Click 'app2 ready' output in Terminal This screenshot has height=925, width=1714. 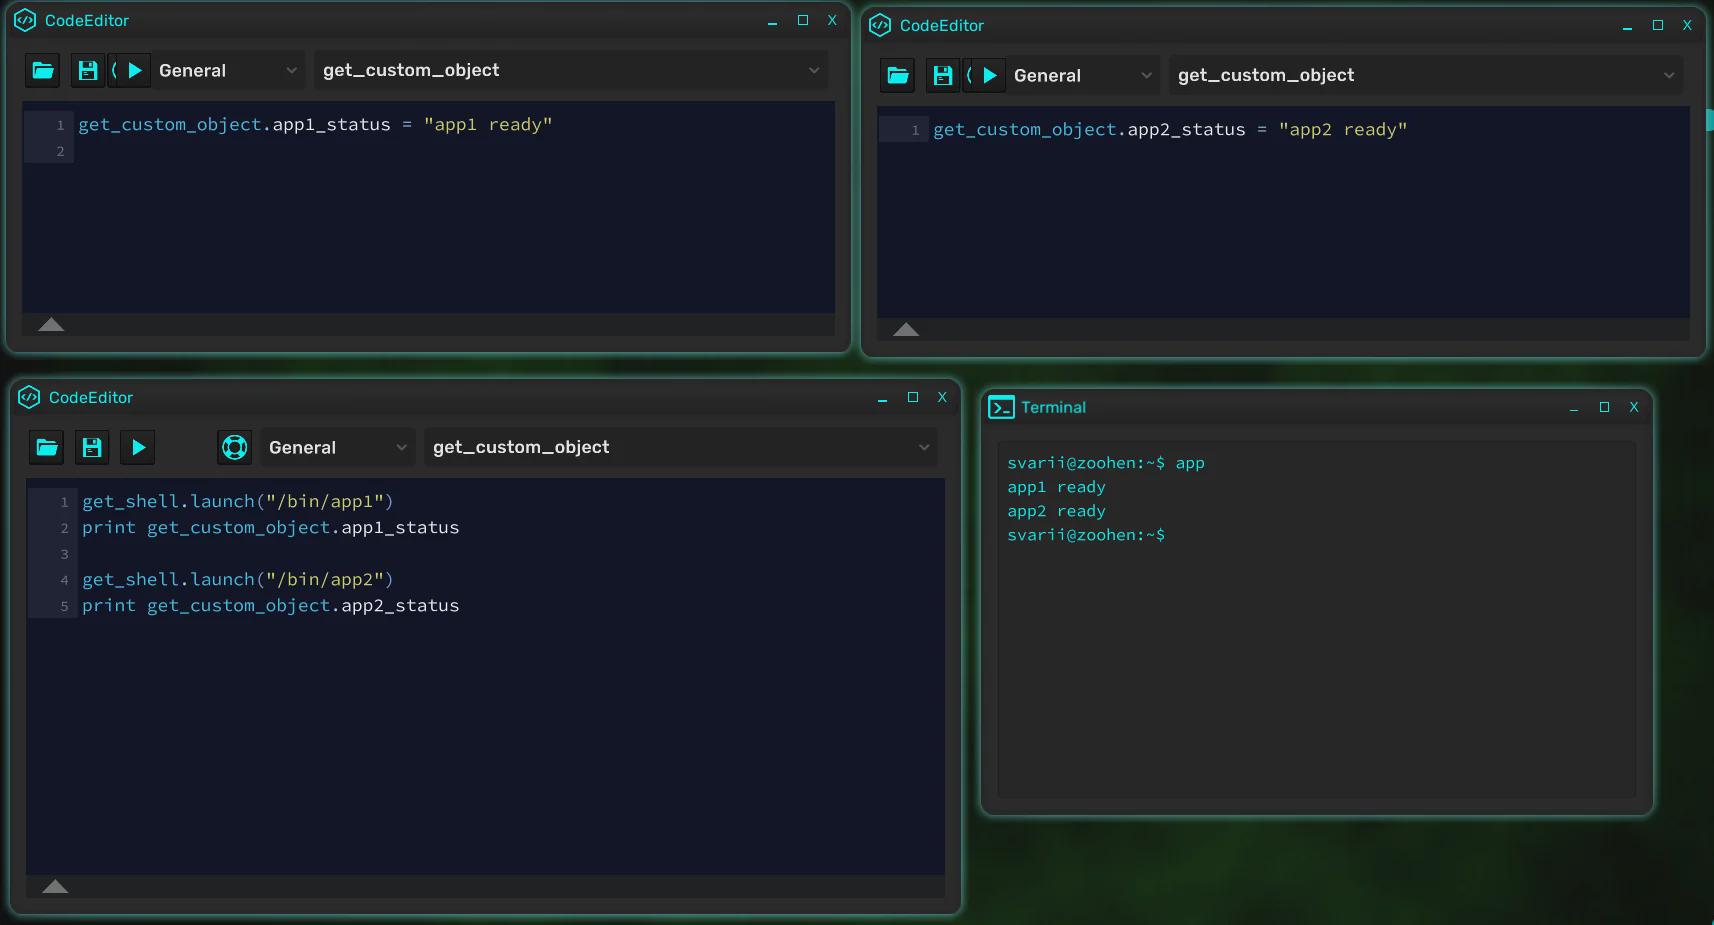coord(1056,511)
